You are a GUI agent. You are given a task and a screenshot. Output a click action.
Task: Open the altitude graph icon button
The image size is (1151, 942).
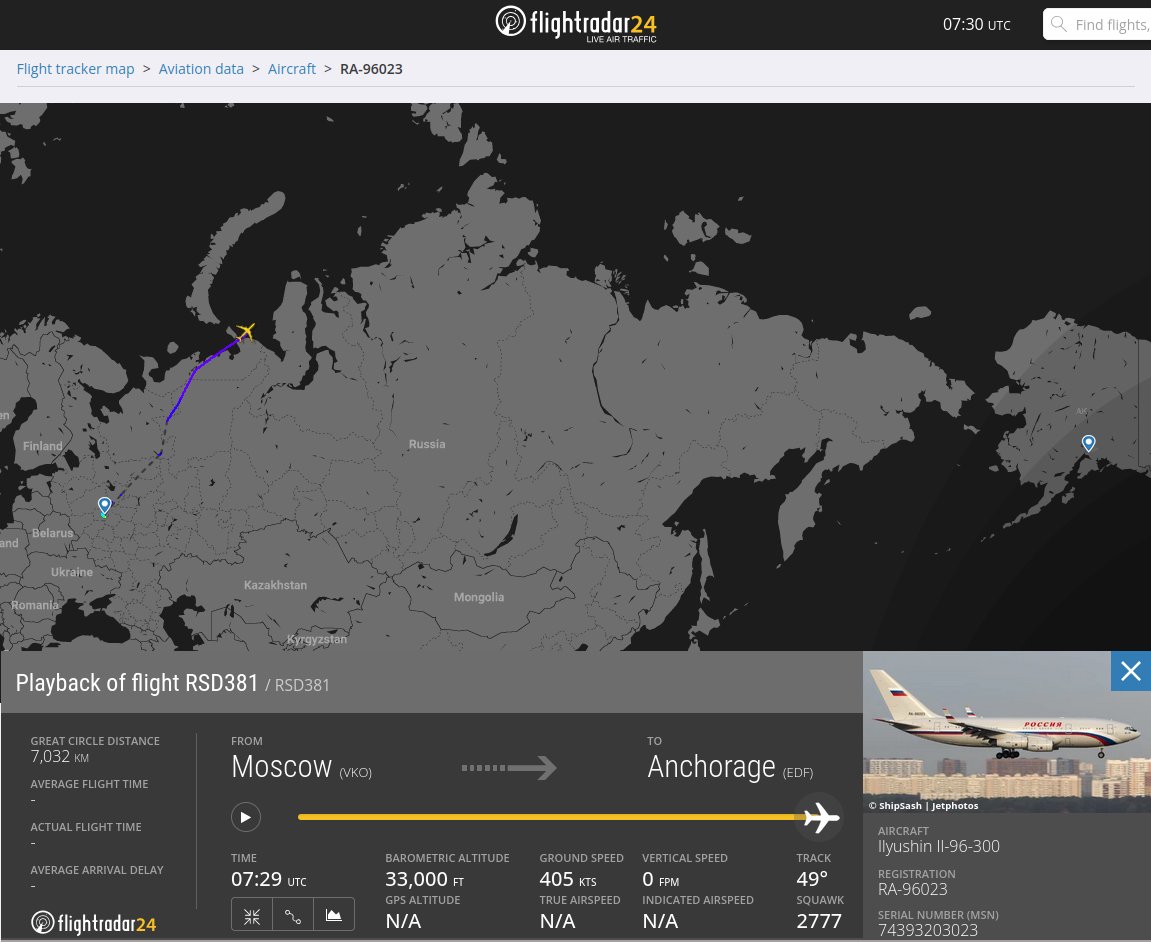(x=334, y=916)
